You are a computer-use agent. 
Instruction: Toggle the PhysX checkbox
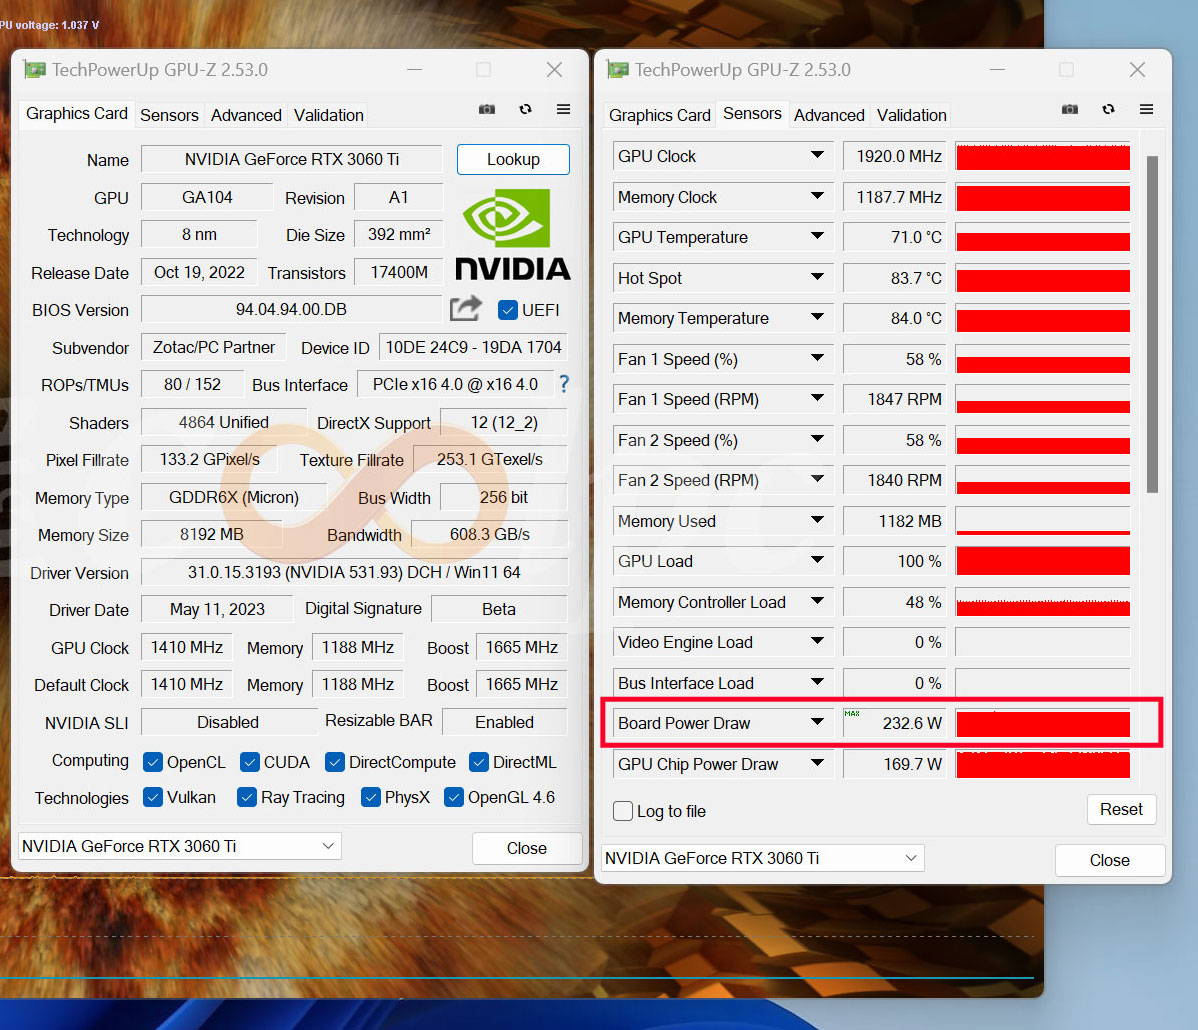(371, 798)
